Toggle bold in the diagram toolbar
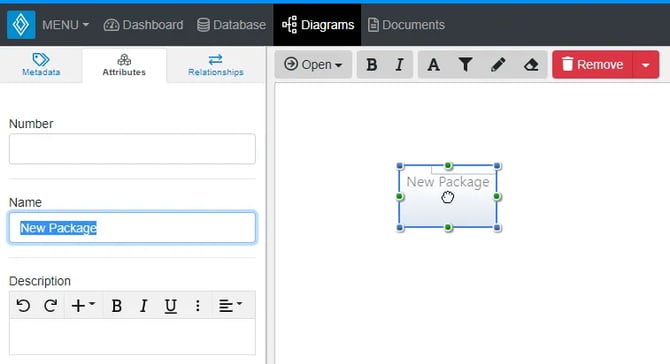Image resolution: width=670 pixels, height=364 pixels. click(x=371, y=65)
